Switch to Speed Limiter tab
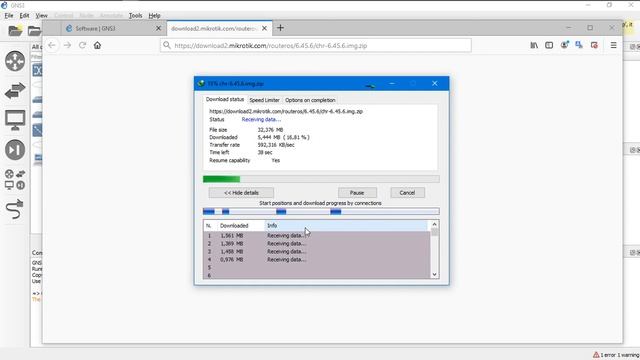 [264, 100]
